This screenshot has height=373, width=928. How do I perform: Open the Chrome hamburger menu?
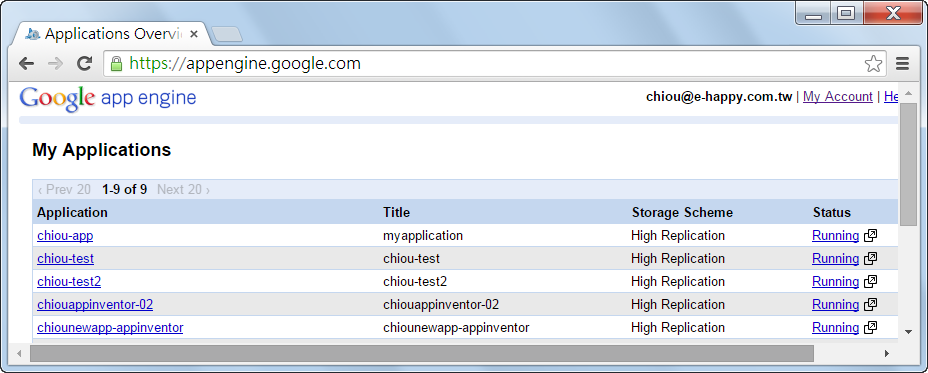pos(903,63)
